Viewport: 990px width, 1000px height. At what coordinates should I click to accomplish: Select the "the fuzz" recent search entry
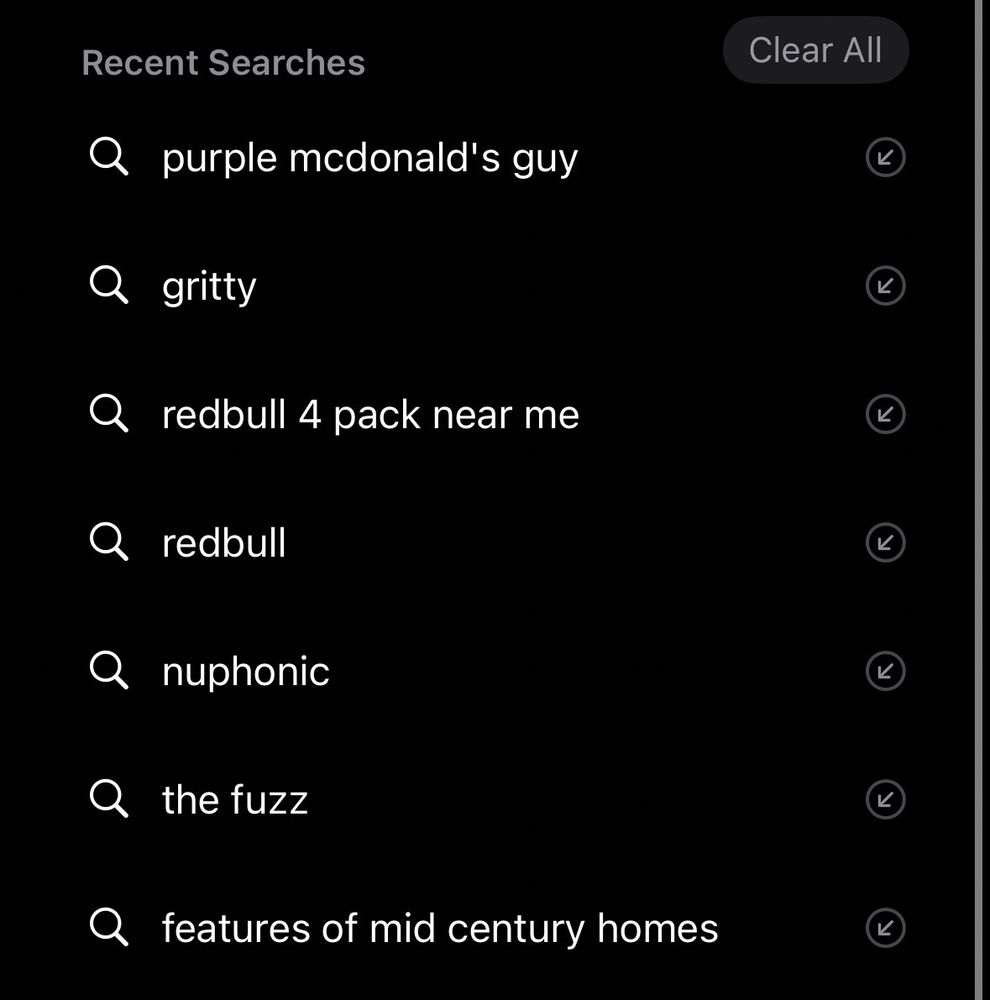pos(235,799)
